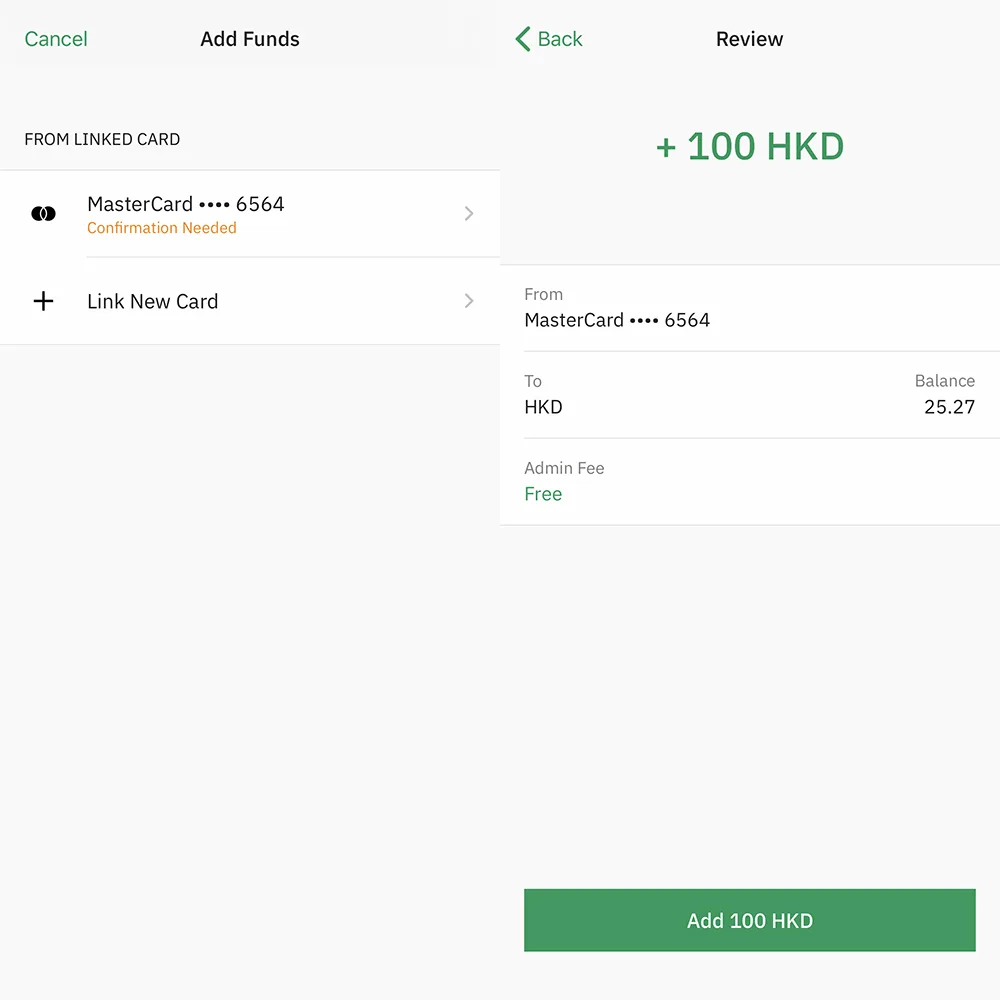Select the MasterCard •••• 6564 linked card

point(250,214)
